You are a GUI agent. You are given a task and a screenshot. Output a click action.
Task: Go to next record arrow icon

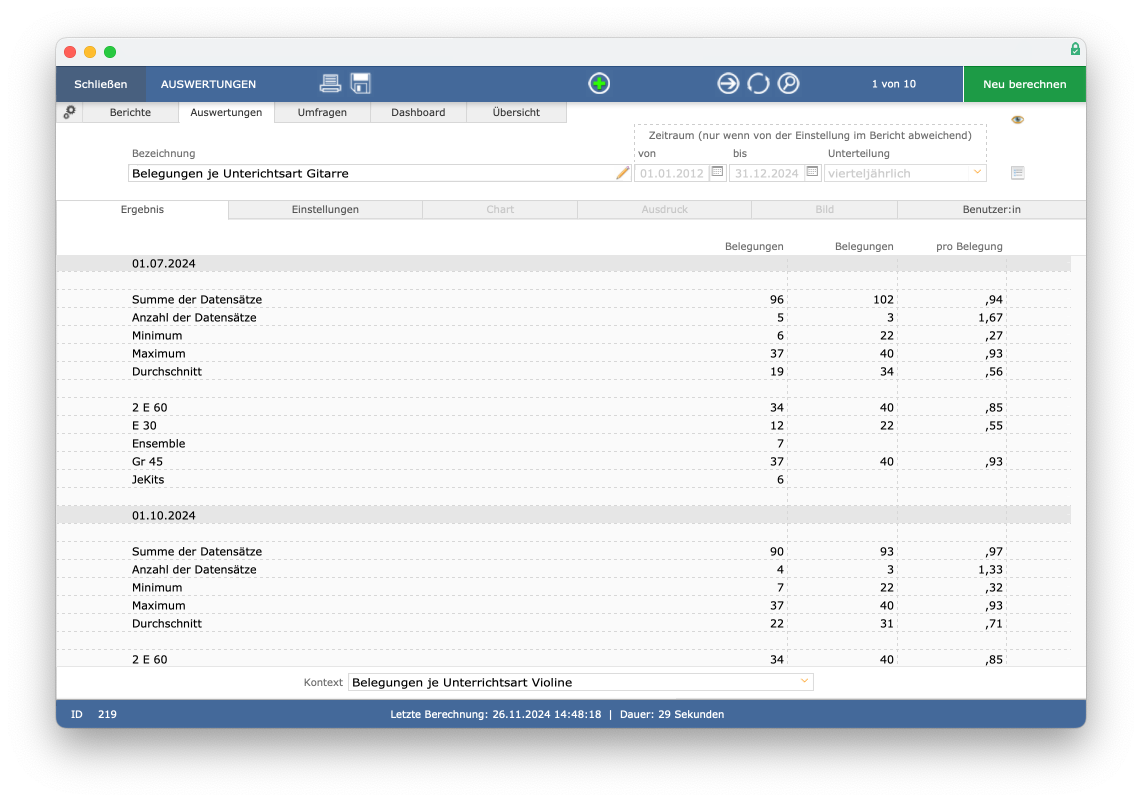click(728, 84)
